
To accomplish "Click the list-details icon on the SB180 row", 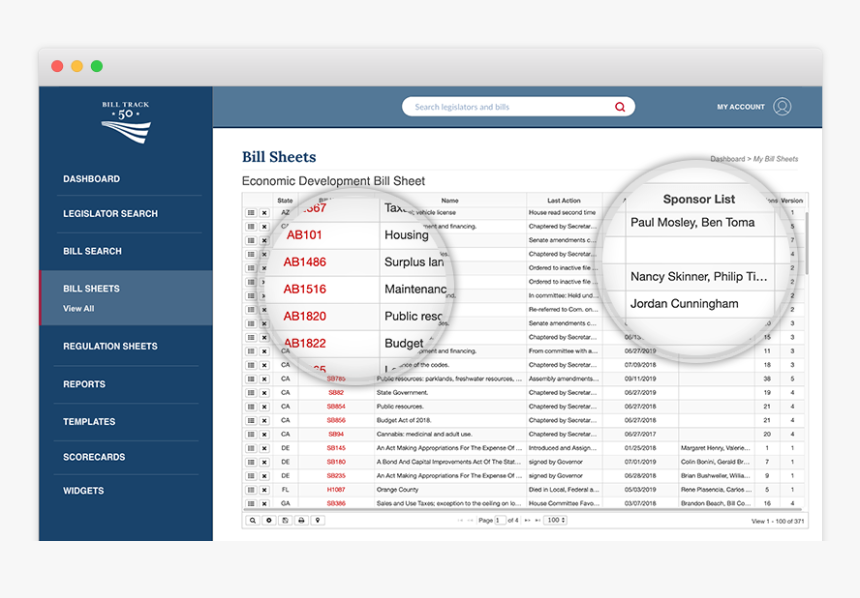I will click(251, 462).
